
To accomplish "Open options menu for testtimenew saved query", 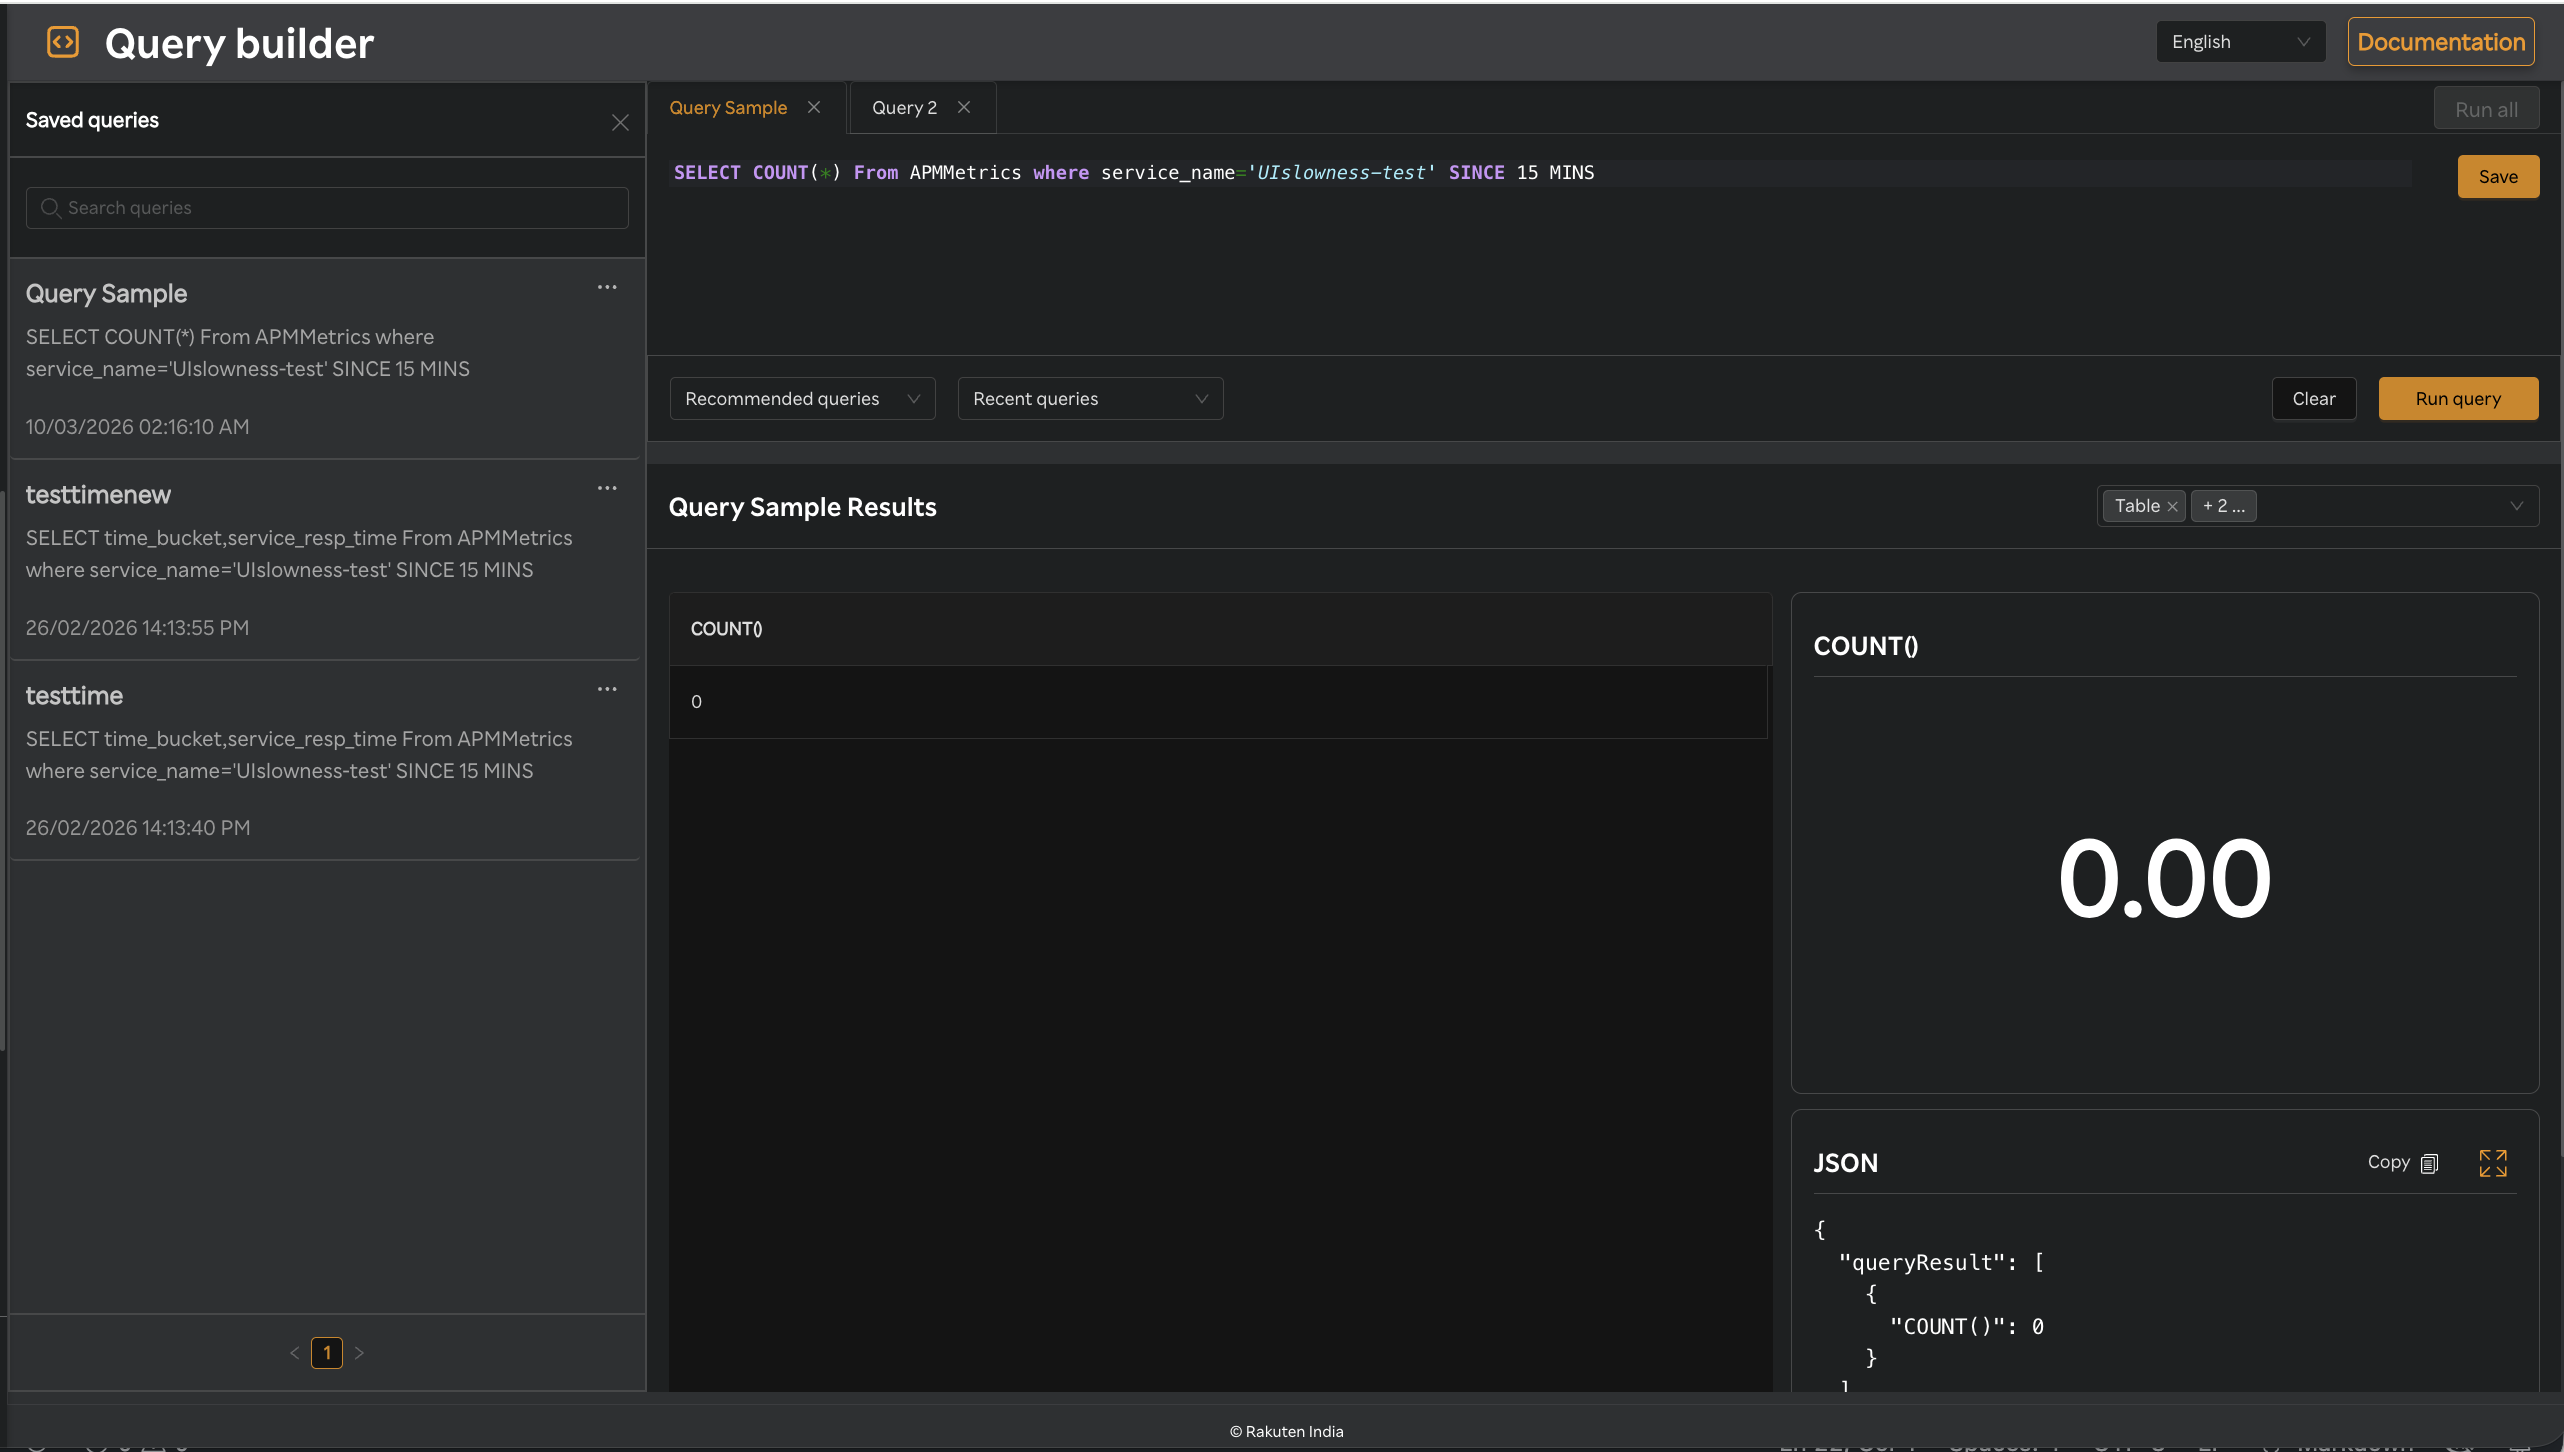I will 607,488.
